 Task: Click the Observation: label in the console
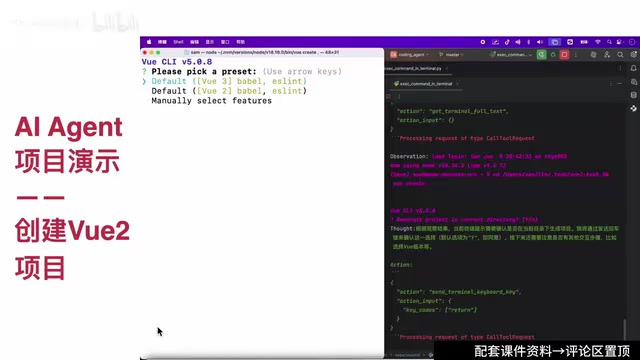coord(409,156)
